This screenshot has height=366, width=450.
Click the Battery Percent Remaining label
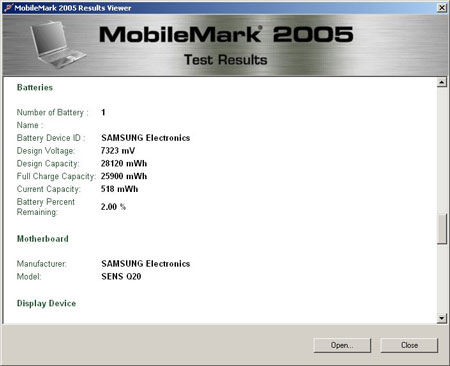click(x=46, y=207)
